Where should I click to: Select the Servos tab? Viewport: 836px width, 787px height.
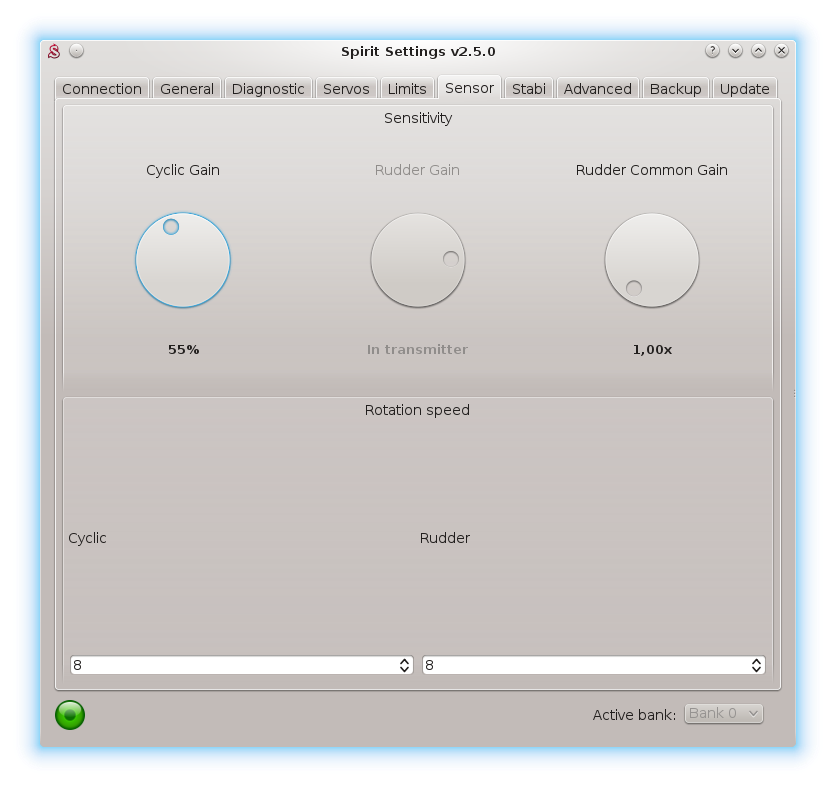click(346, 89)
